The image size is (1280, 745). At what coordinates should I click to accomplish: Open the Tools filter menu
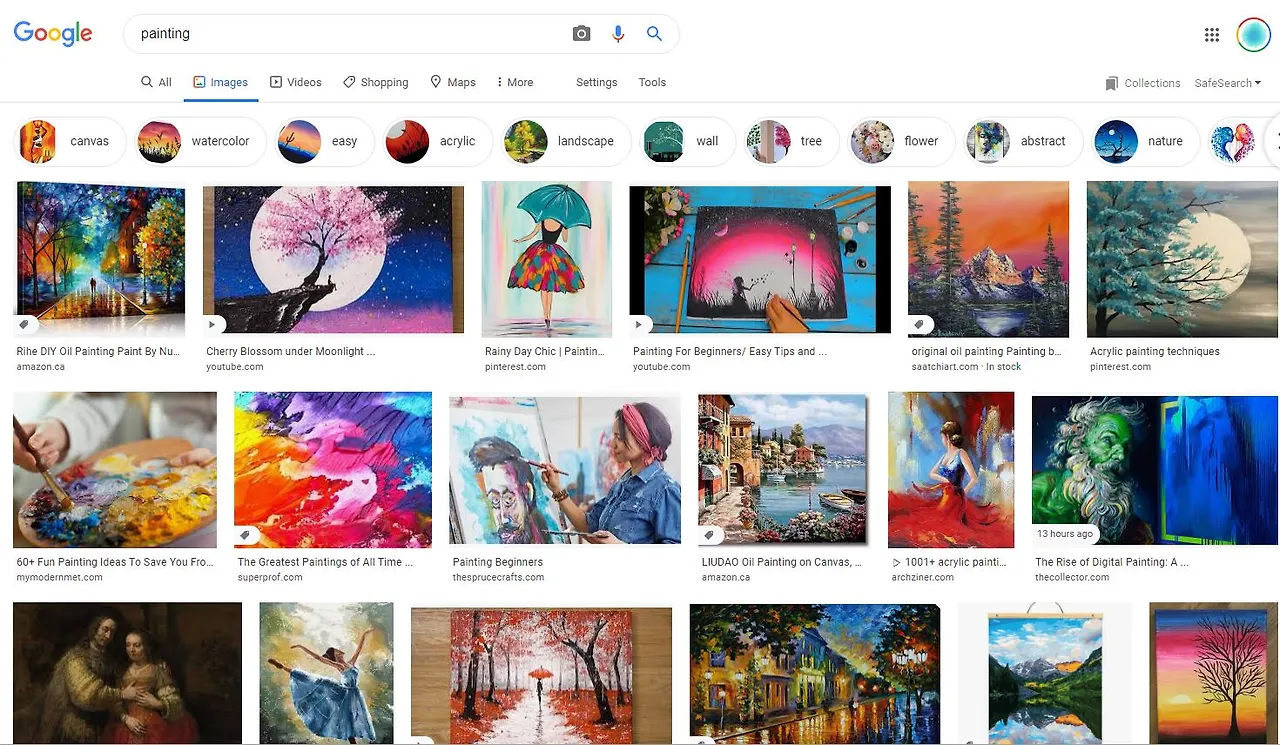pyautogui.click(x=652, y=82)
